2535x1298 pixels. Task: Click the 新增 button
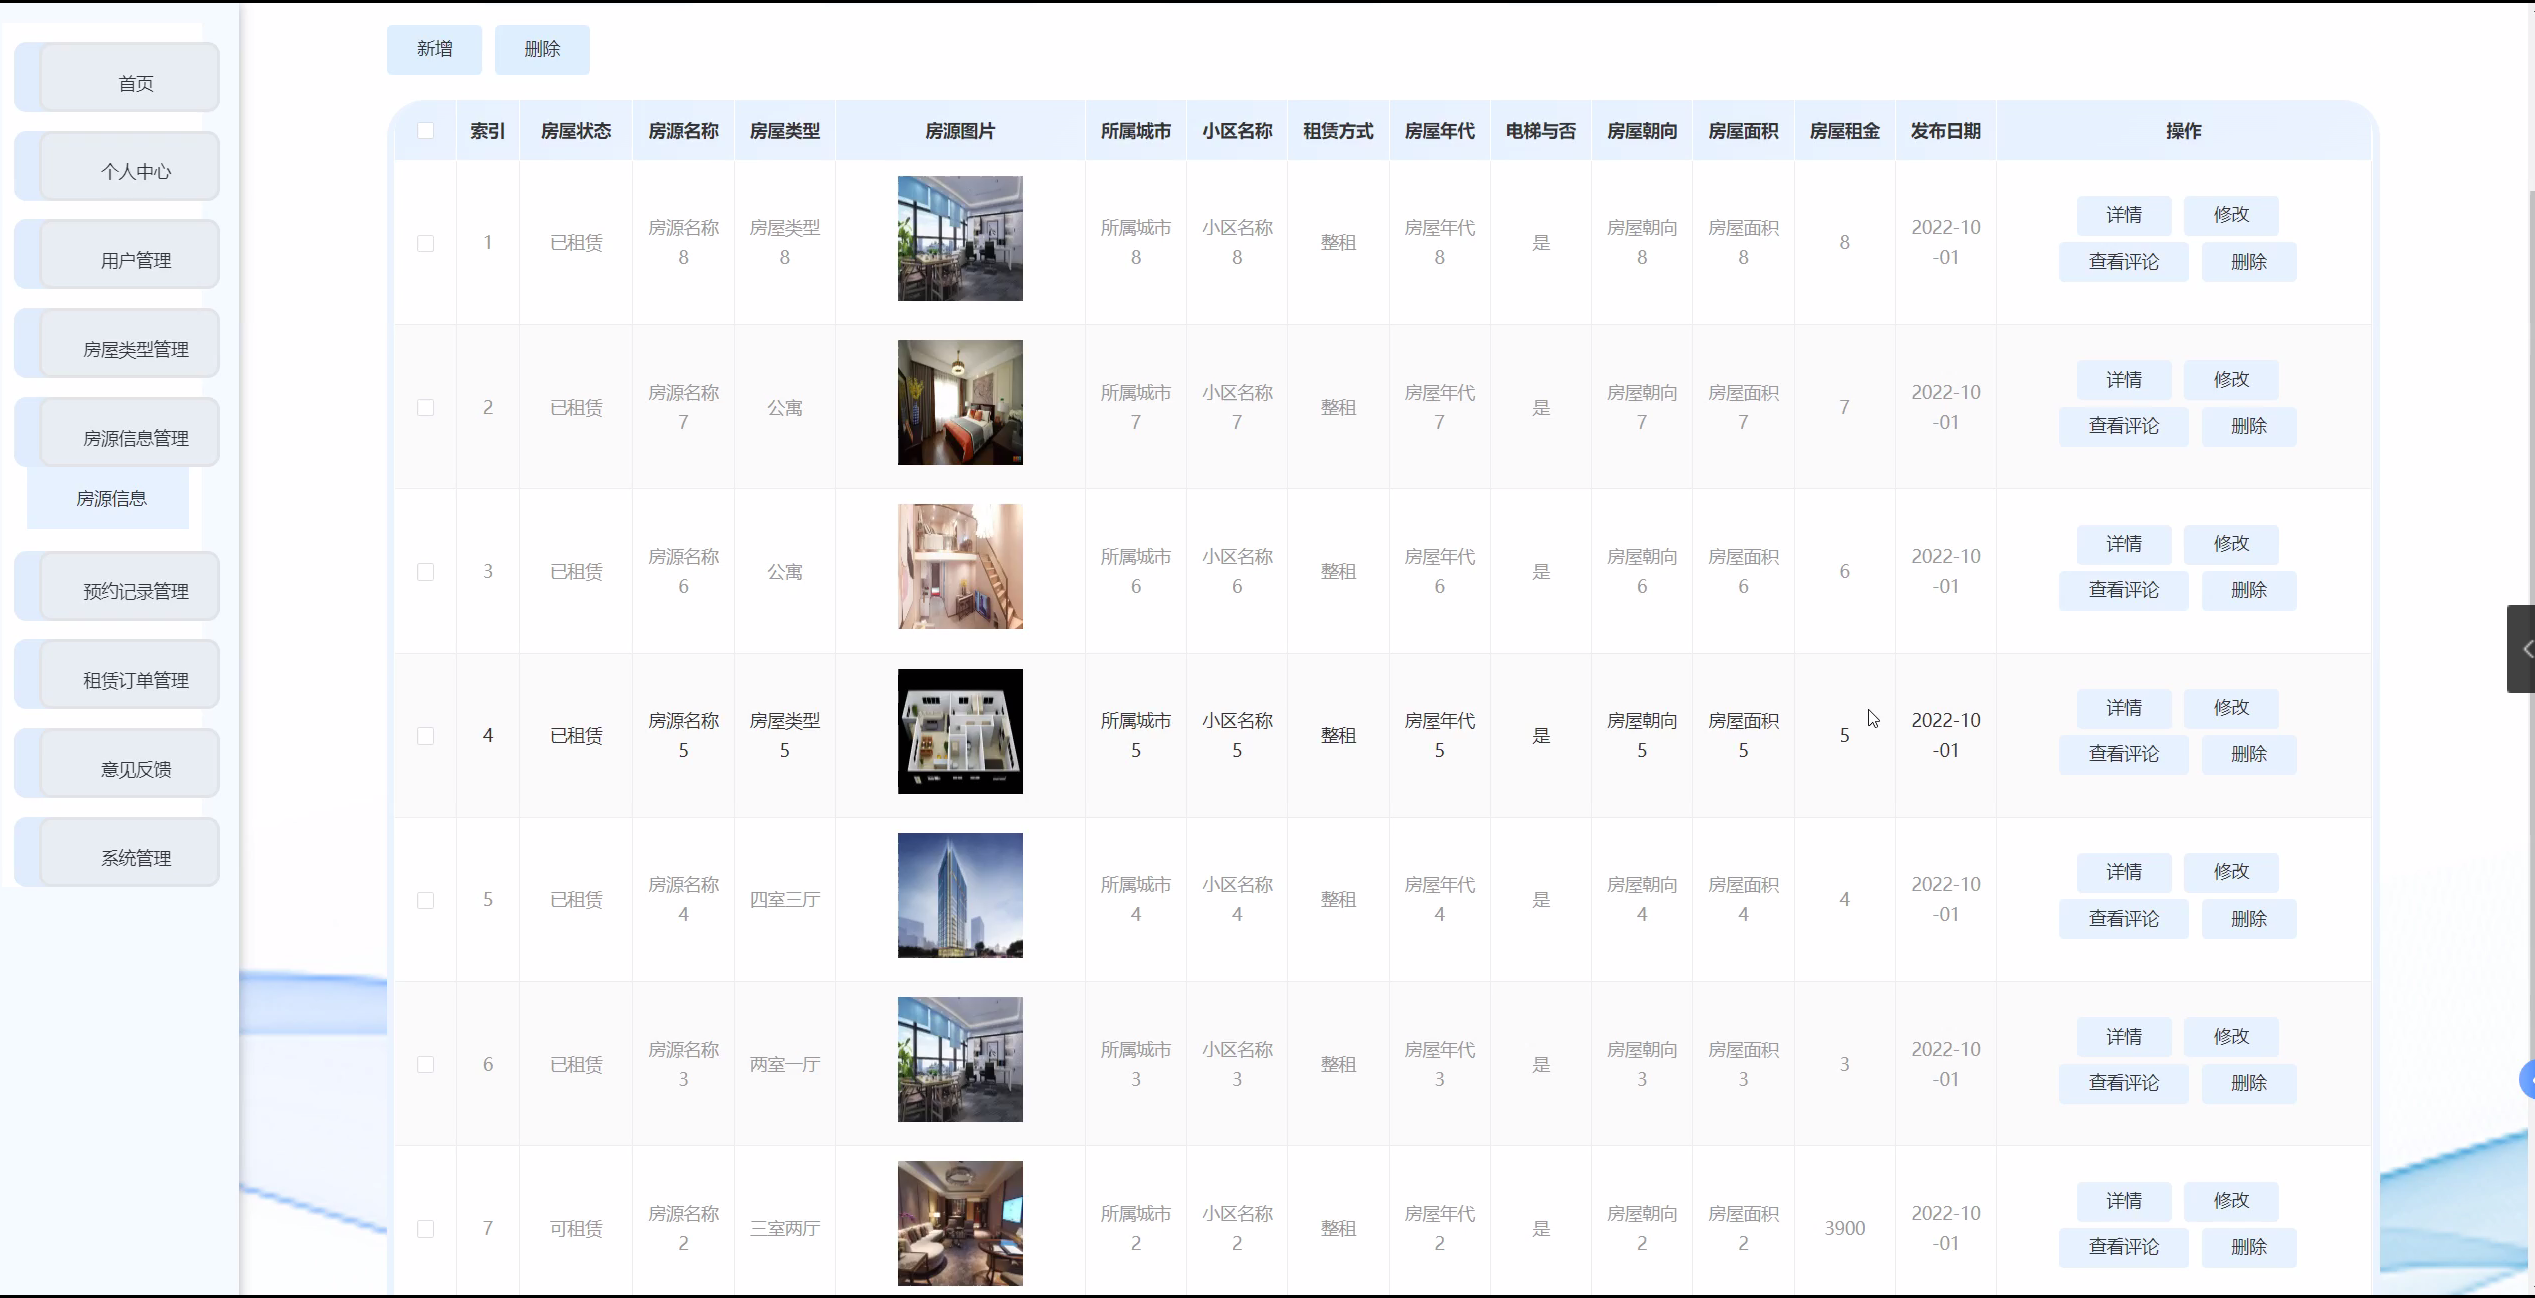click(x=434, y=49)
